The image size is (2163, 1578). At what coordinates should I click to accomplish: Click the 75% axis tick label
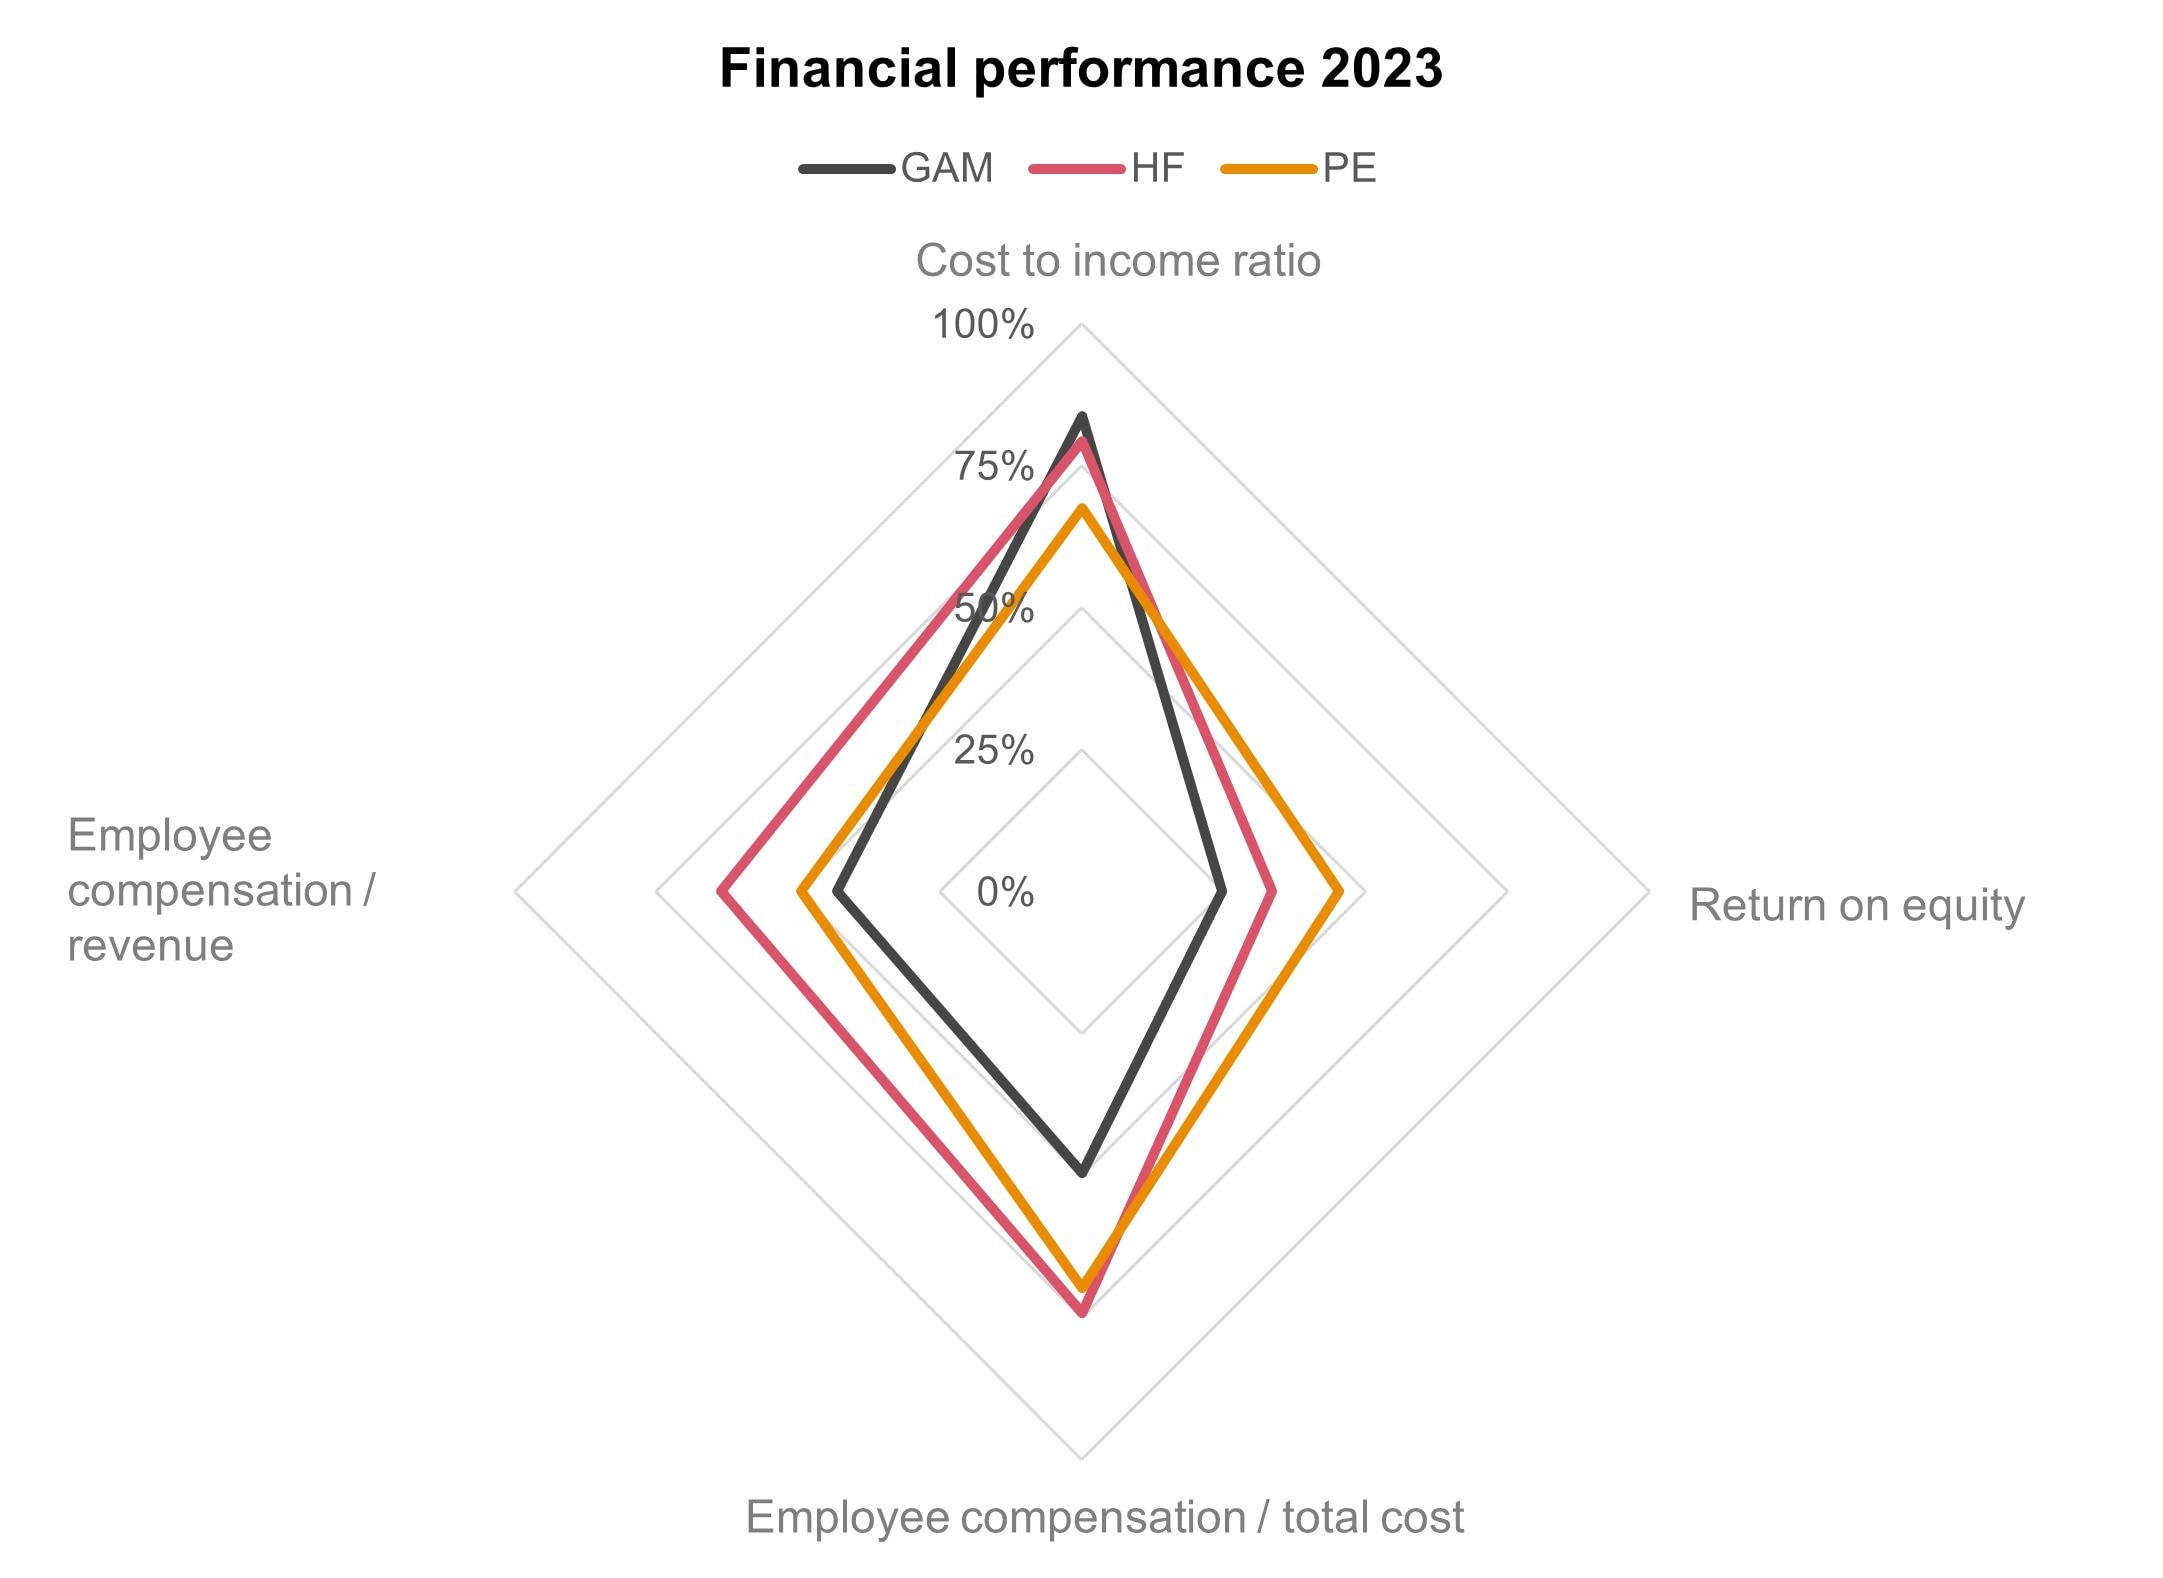[x=993, y=467]
